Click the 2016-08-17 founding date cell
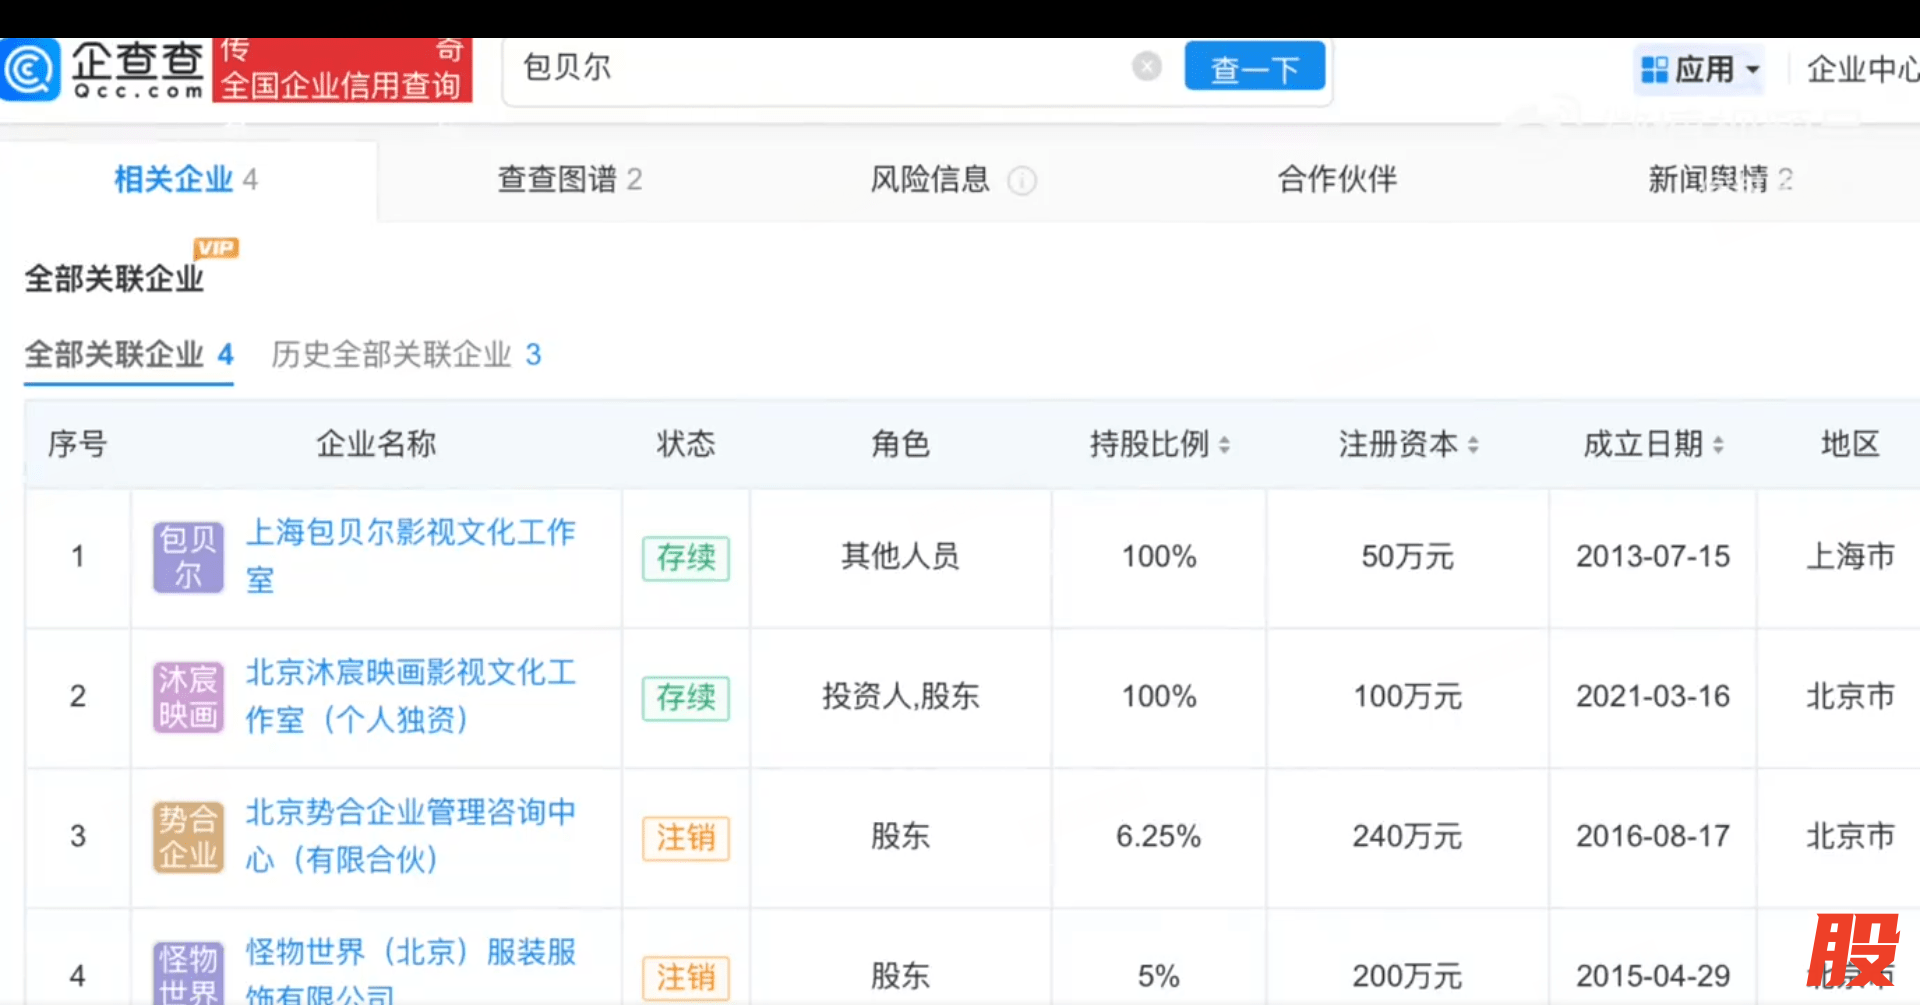The image size is (1920, 1005). [x=1653, y=837]
